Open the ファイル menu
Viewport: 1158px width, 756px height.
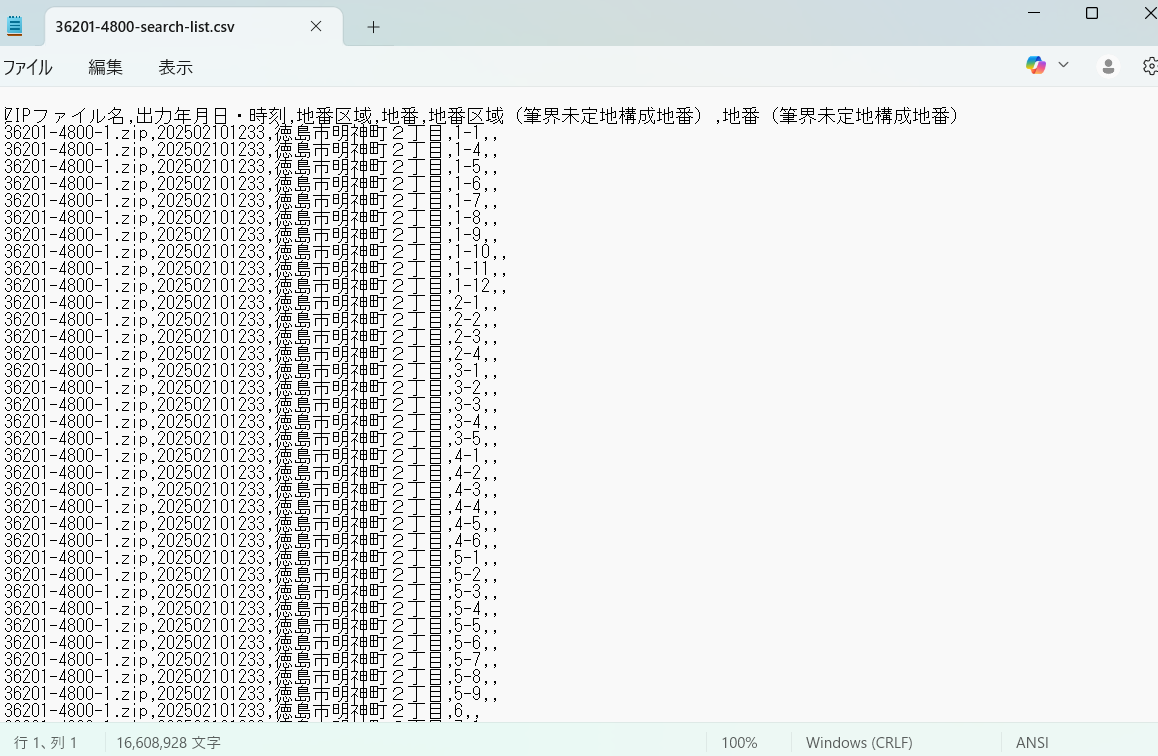point(27,67)
